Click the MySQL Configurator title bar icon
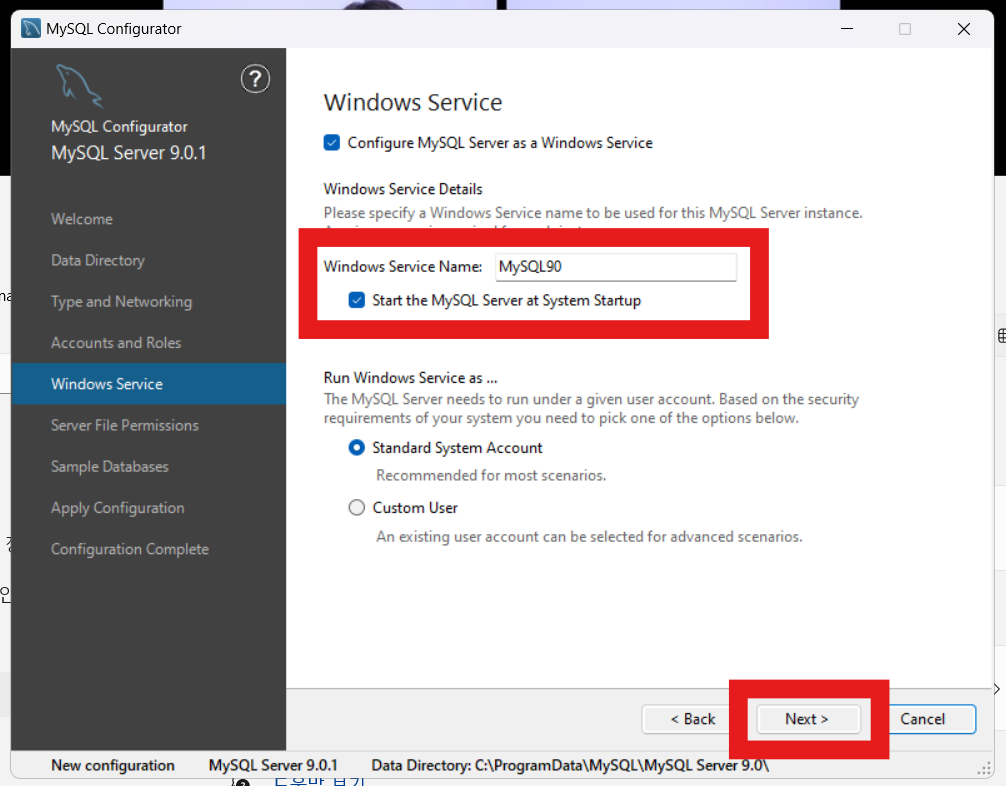Image resolution: width=1006 pixels, height=786 pixels. (x=31, y=29)
